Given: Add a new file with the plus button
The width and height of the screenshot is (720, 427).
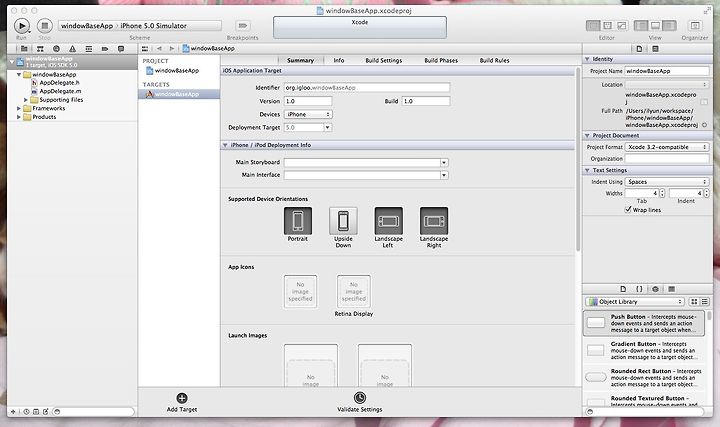Looking at the screenshot, I should [13, 412].
